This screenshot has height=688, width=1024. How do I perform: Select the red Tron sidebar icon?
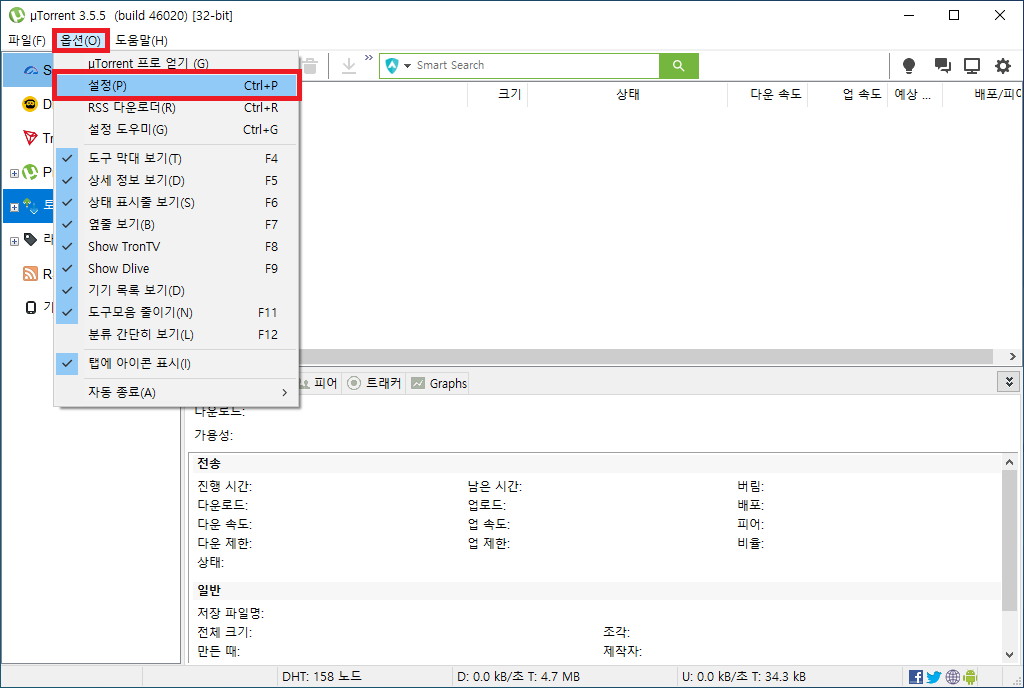click(30, 138)
